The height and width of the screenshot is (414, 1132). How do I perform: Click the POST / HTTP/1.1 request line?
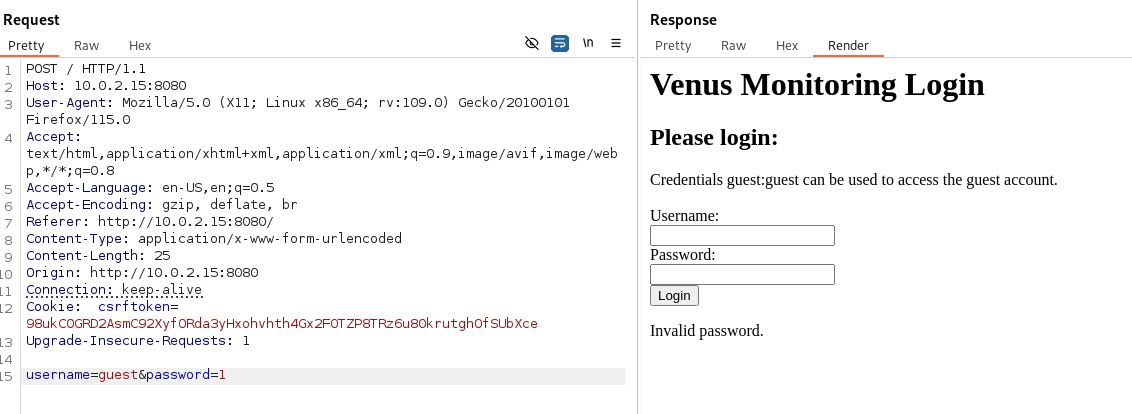click(86, 69)
